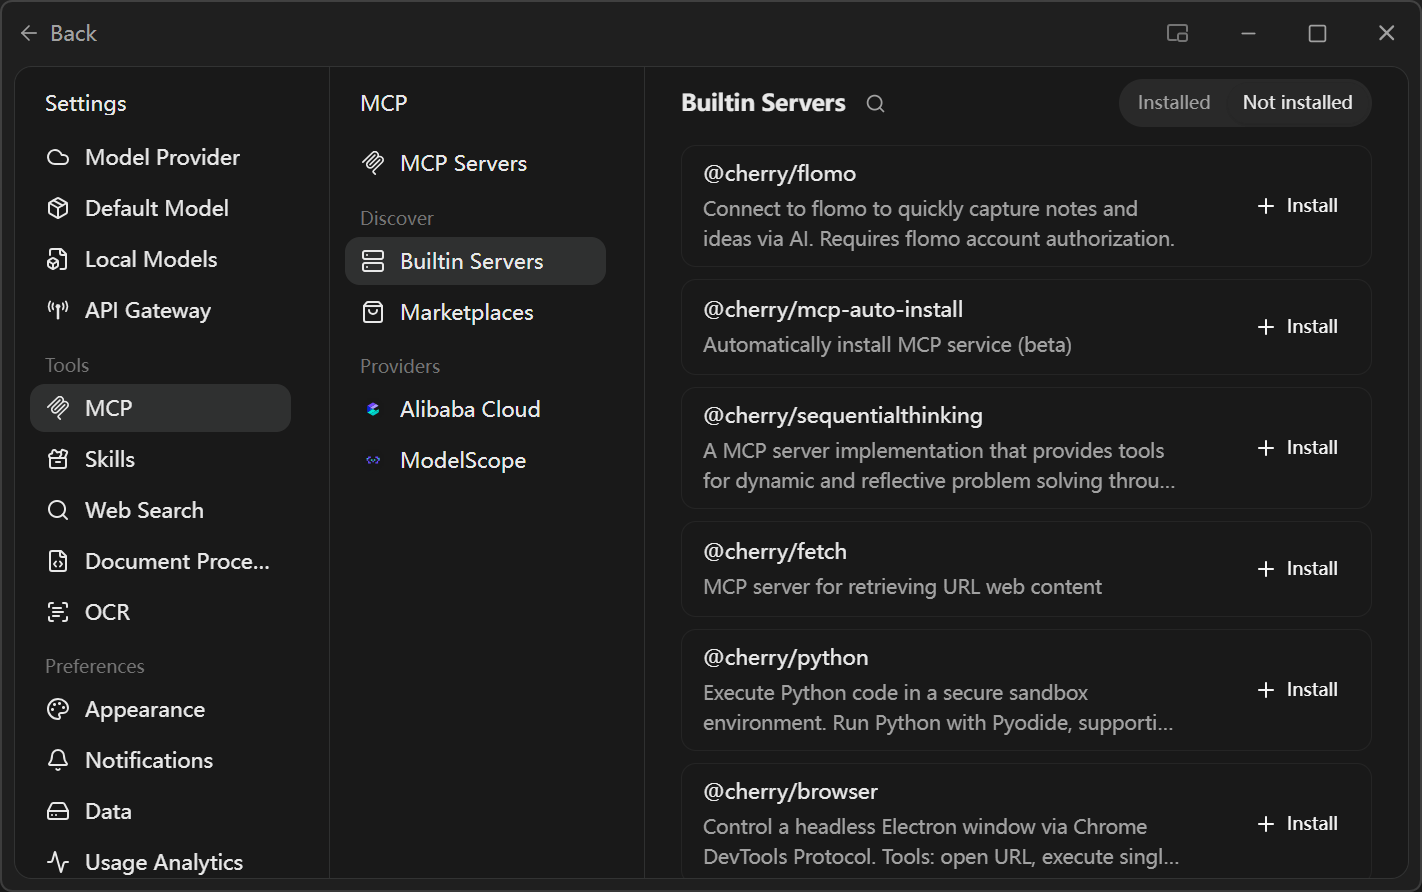Click the search icon beside Builtin Servers heading
Screen dimensions: 1422x892
[x=875, y=103]
